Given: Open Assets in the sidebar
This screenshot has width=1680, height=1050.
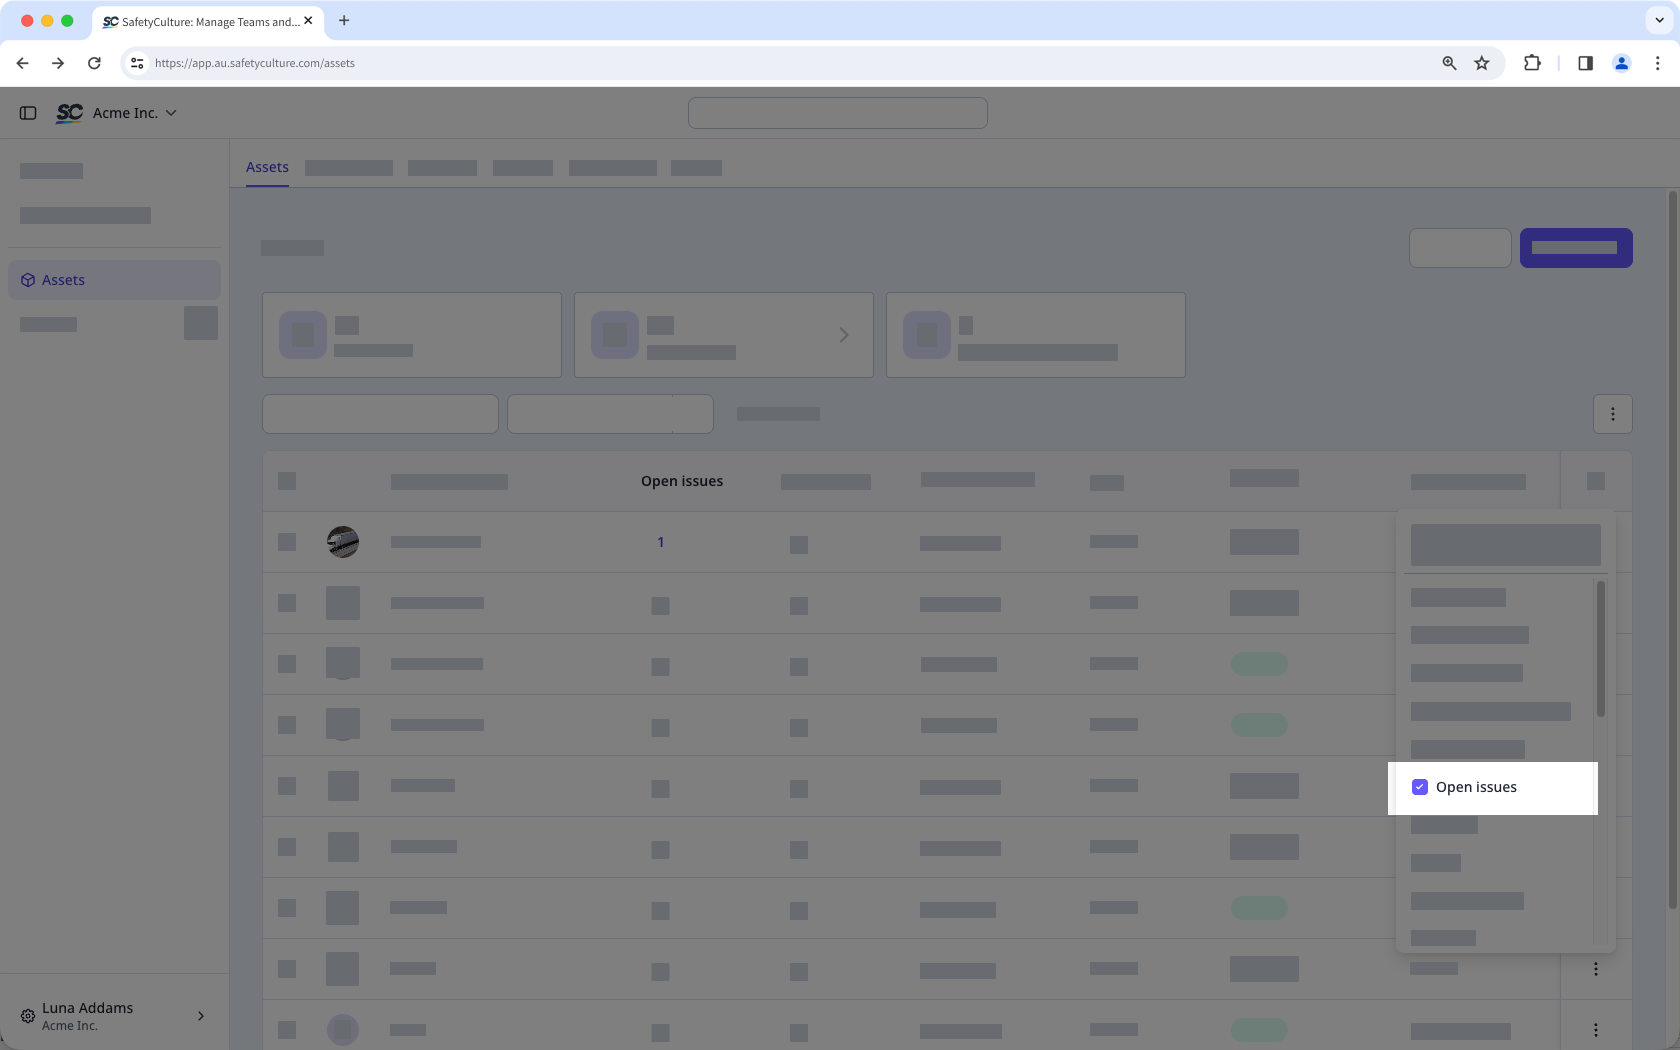Looking at the screenshot, I should coord(114,280).
